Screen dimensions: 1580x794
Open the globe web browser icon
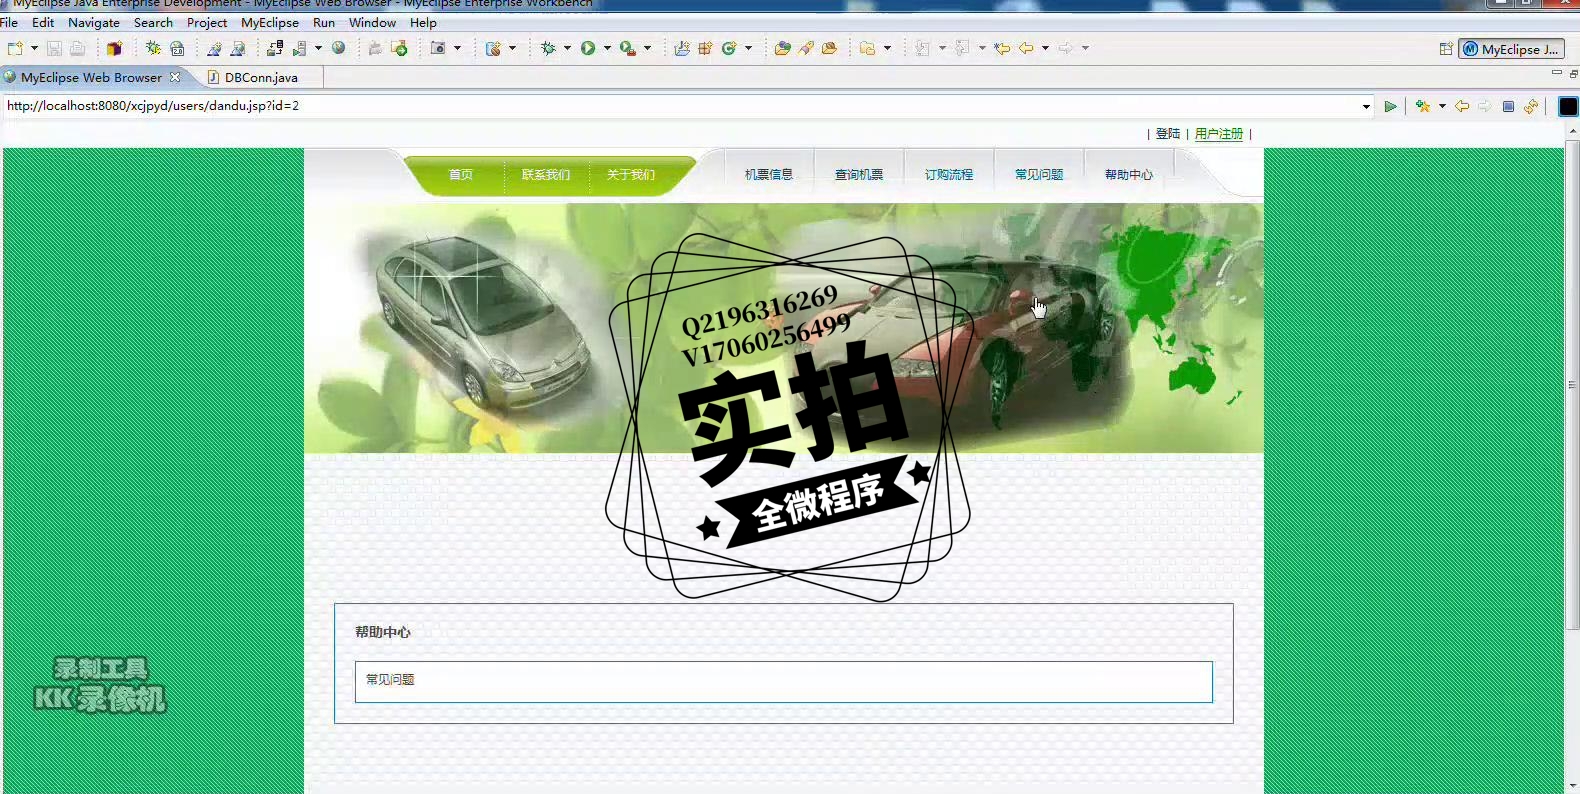[339, 48]
